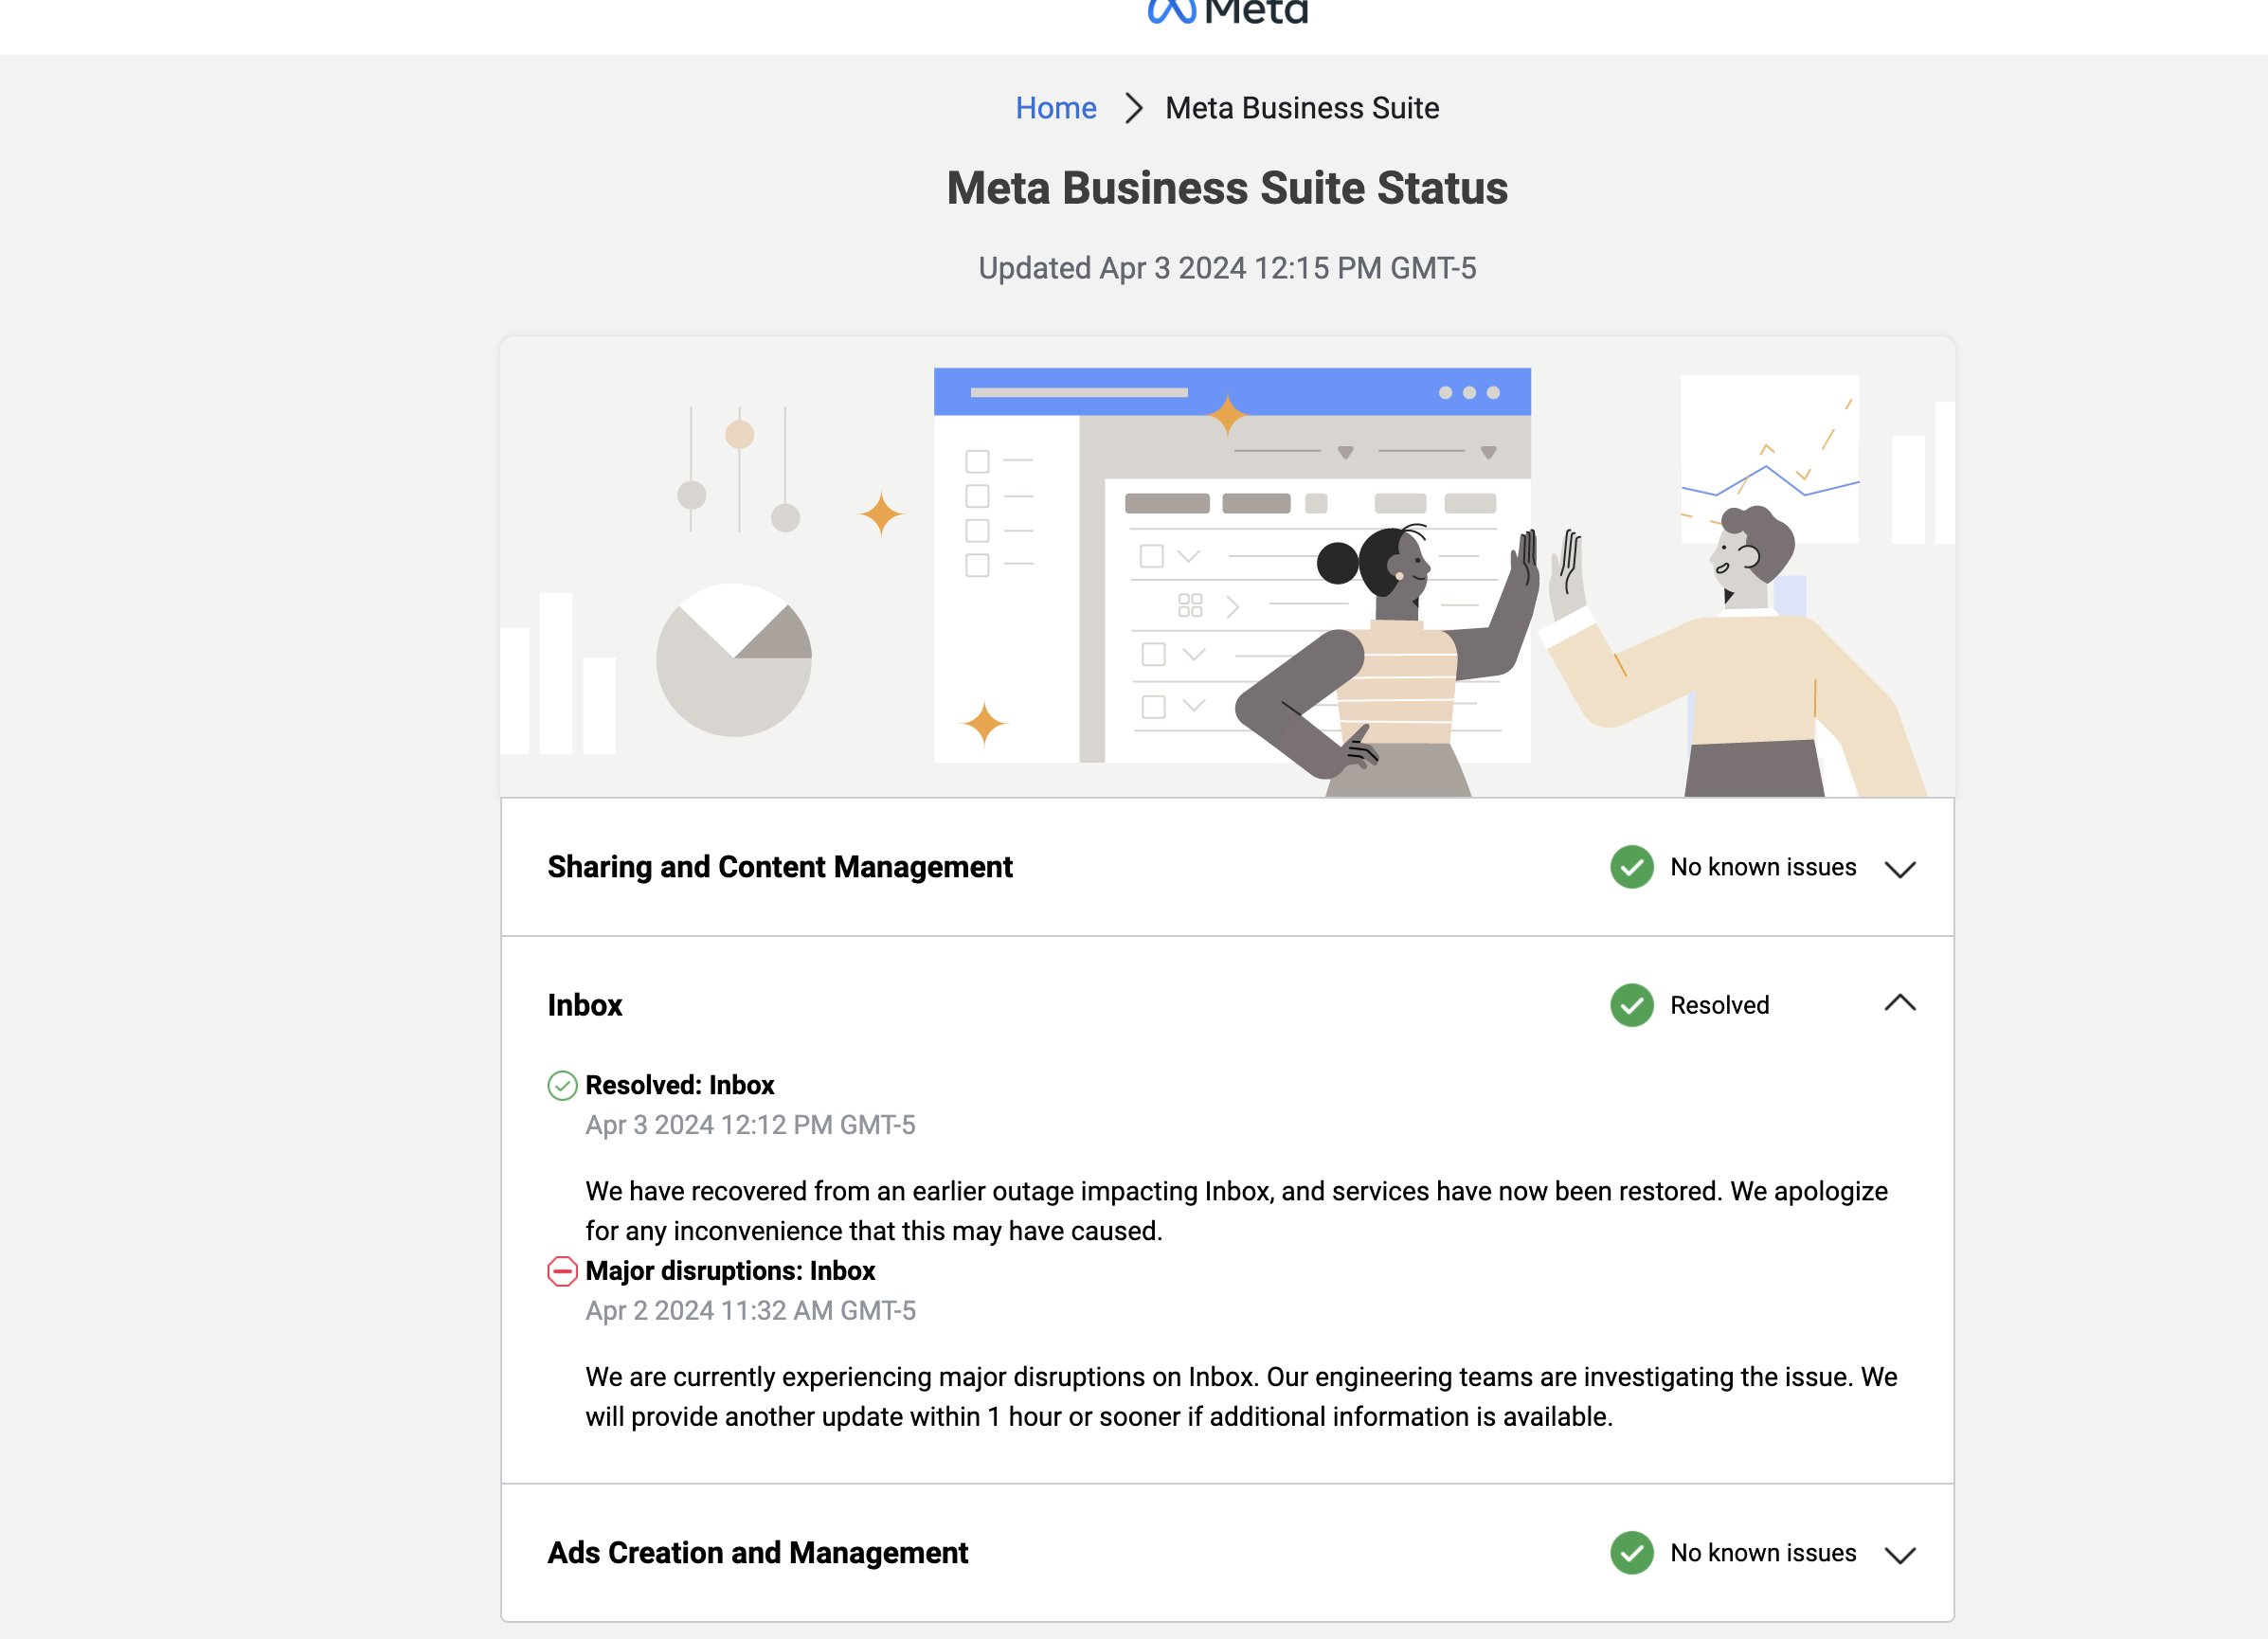Click the Ads Creation and Management heading
The image size is (2268, 1639).
click(757, 1553)
